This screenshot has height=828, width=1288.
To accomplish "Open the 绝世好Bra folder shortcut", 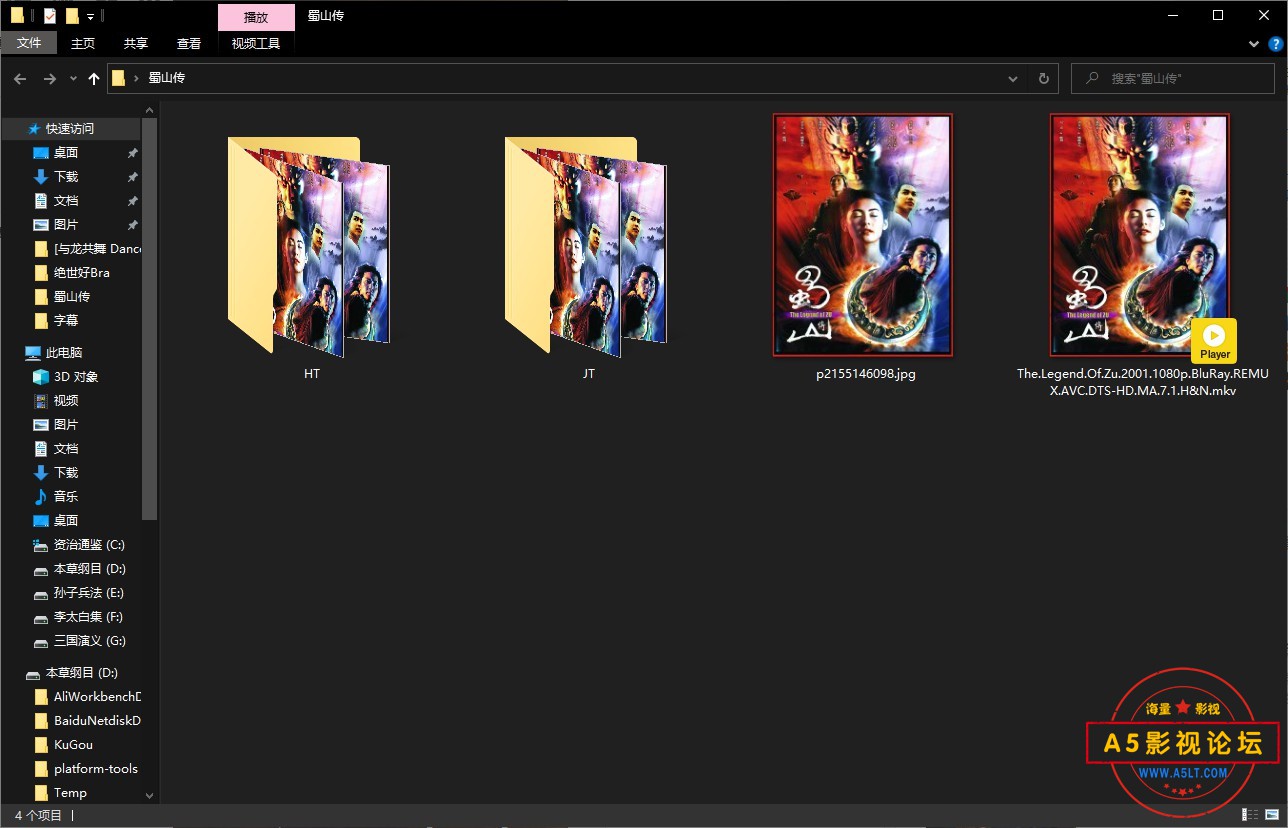I will (80, 272).
